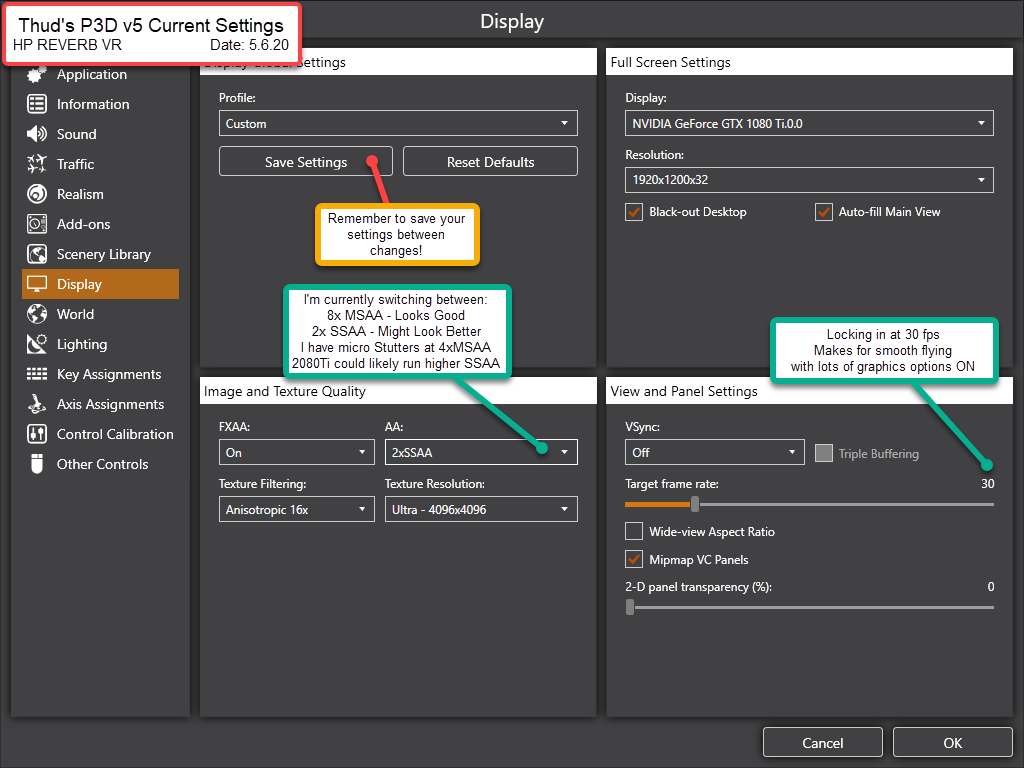Image resolution: width=1024 pixels, height=768 pixels.
Task: Enable the Wide-view Aspect Ratio checkbox
Action: point(634,532)
